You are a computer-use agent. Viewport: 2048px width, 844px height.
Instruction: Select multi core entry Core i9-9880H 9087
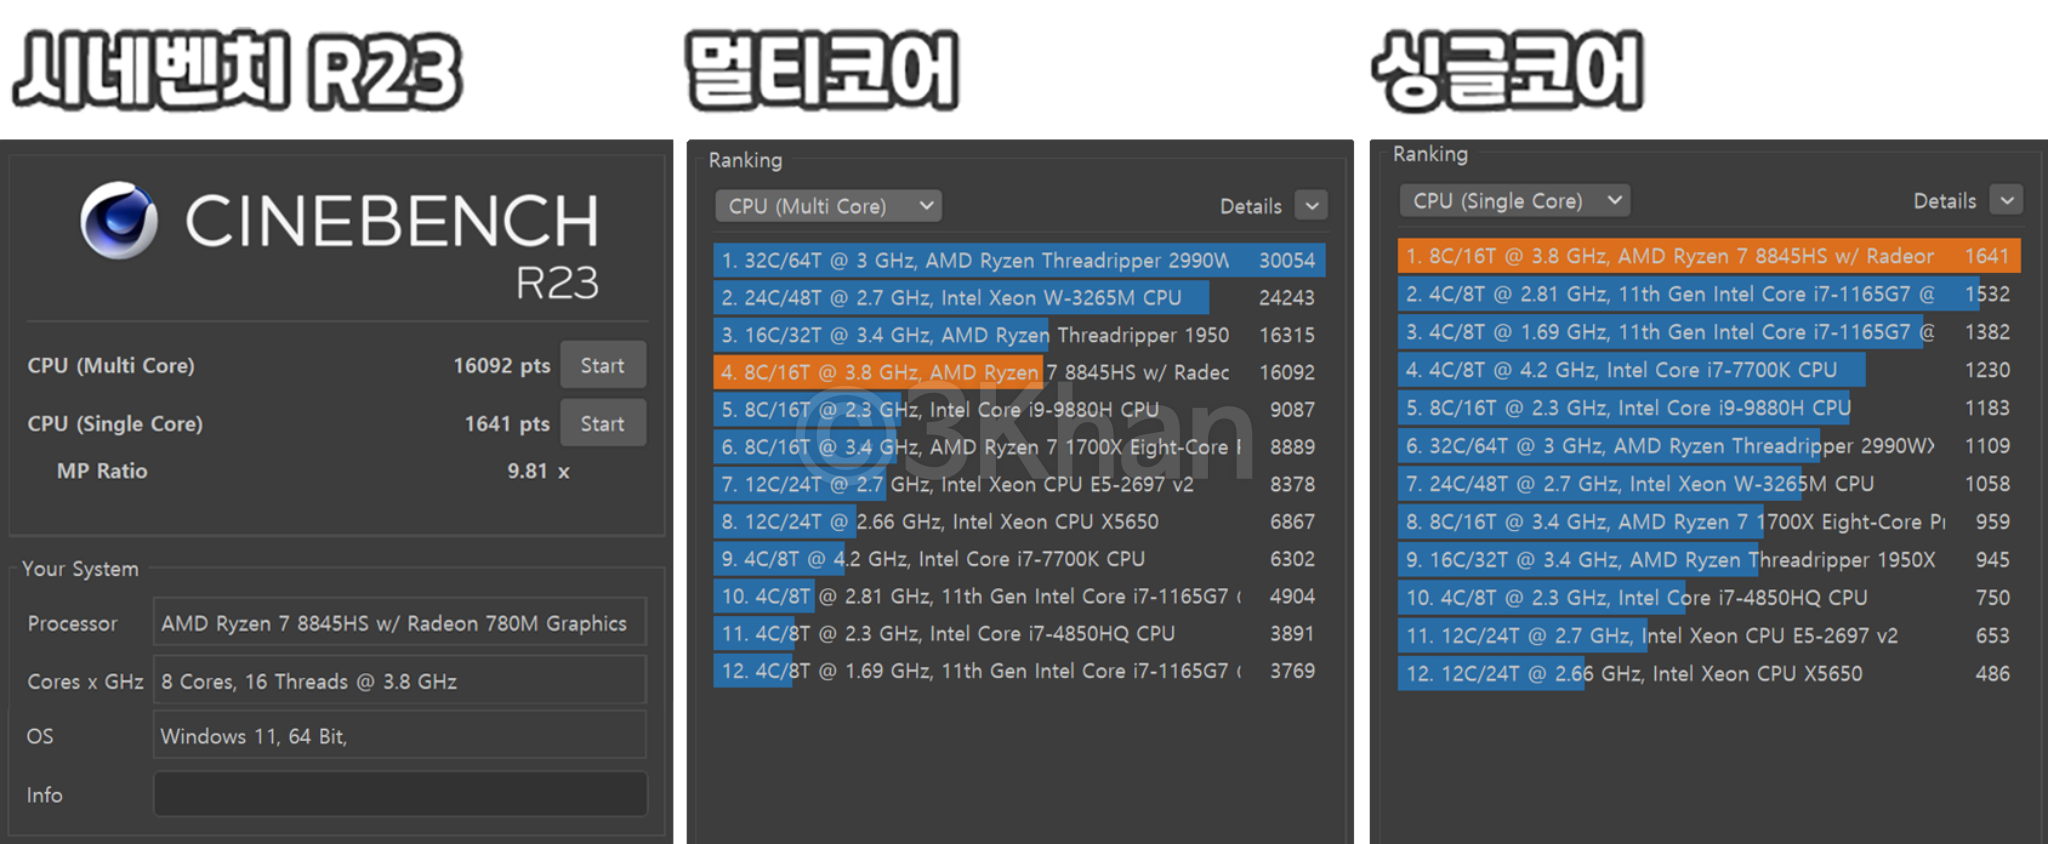(1019, 409)
